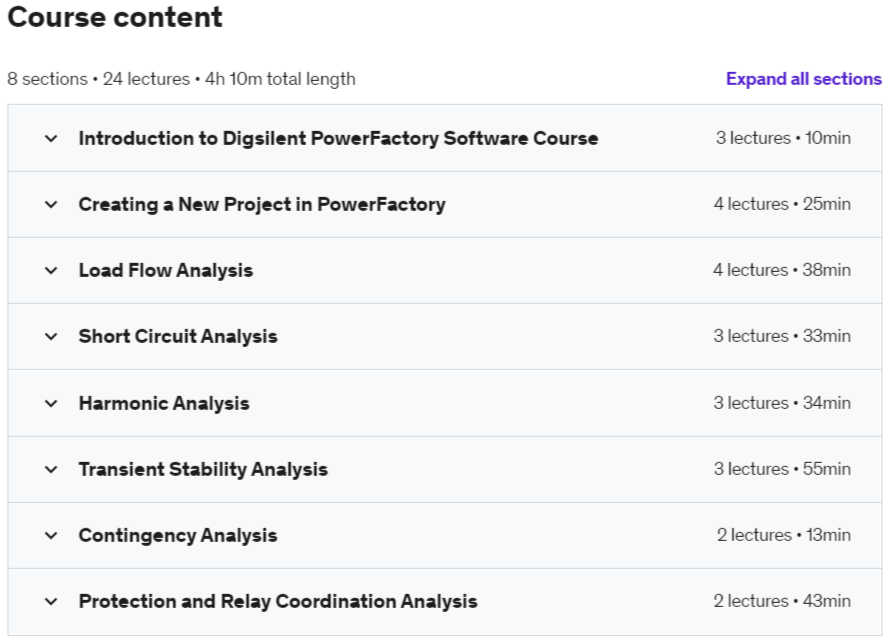Select the Harmonic Analysis section title
This screenshot has width=887, height=644.
click(x=164, y=403)
